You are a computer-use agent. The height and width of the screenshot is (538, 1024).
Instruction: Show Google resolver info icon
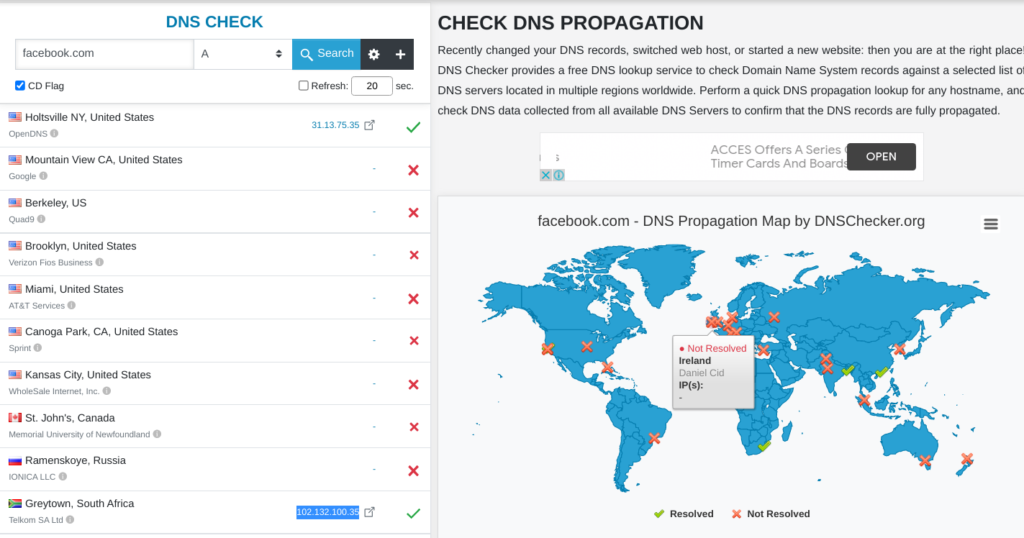(x=43, y=176)
